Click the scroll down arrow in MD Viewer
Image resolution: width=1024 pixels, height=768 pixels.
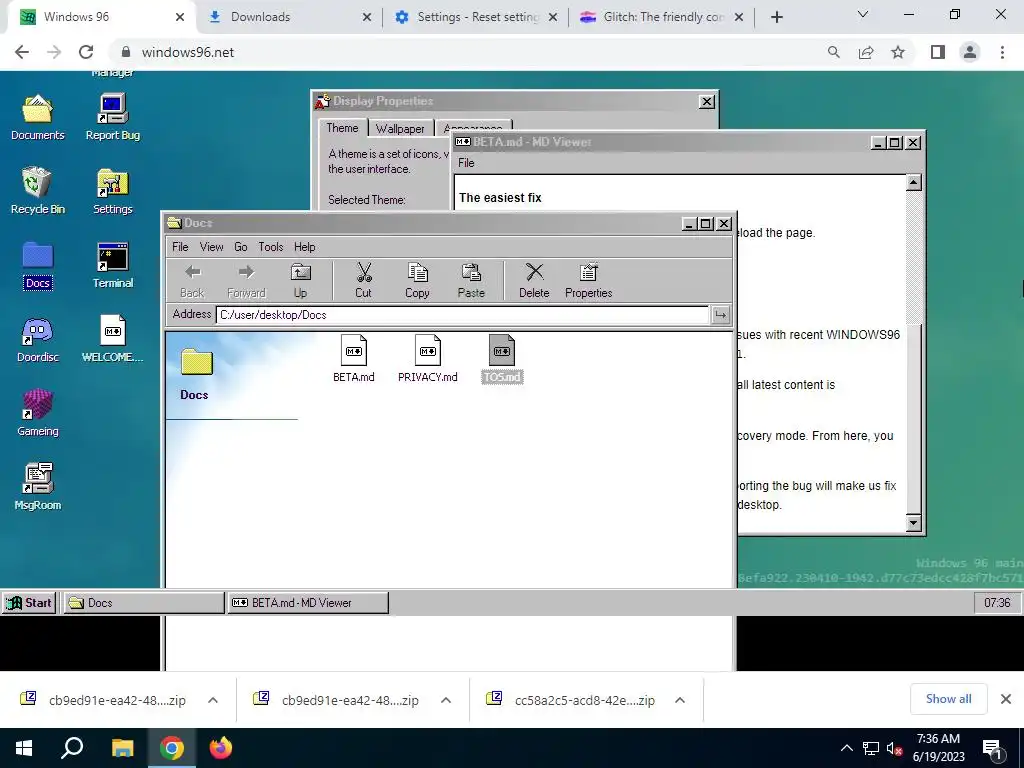pyautogui.click(x=914, y=522)
